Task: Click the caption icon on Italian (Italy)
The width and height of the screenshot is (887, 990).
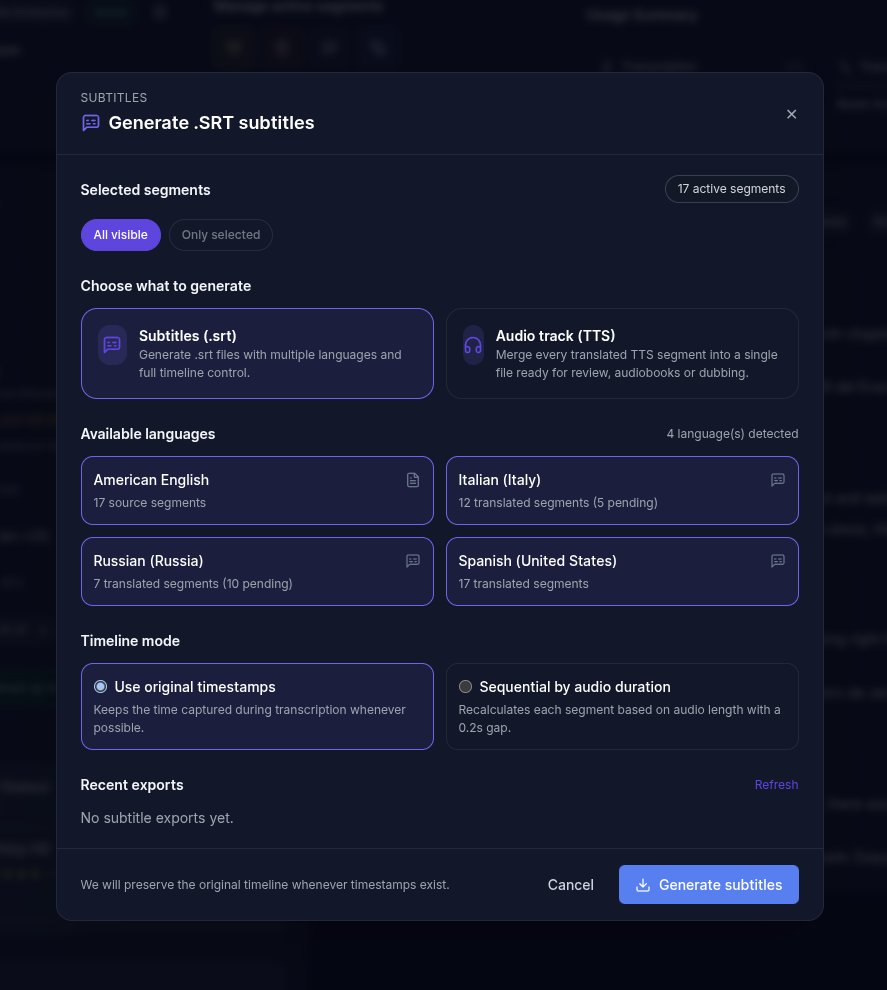Action: tap(778, 480)
